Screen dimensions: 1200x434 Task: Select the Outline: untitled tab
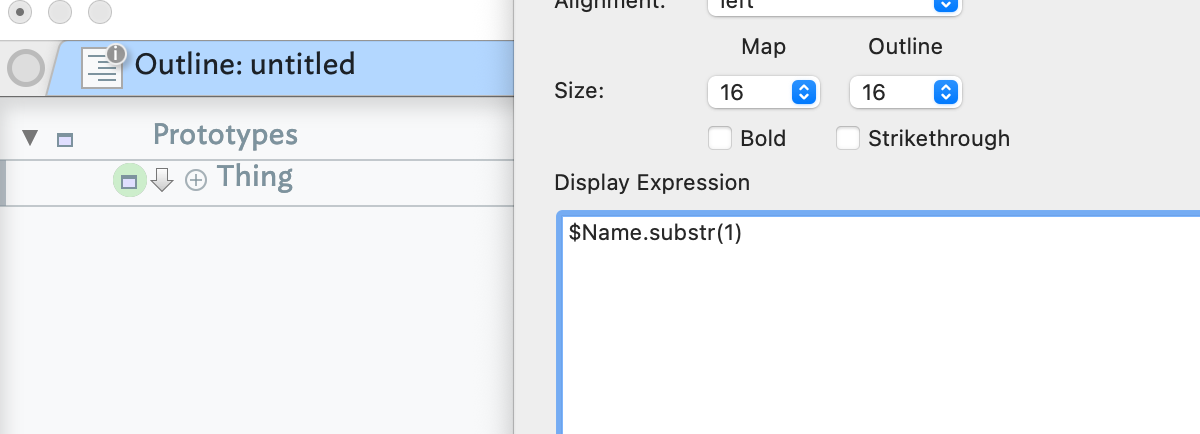245,65
